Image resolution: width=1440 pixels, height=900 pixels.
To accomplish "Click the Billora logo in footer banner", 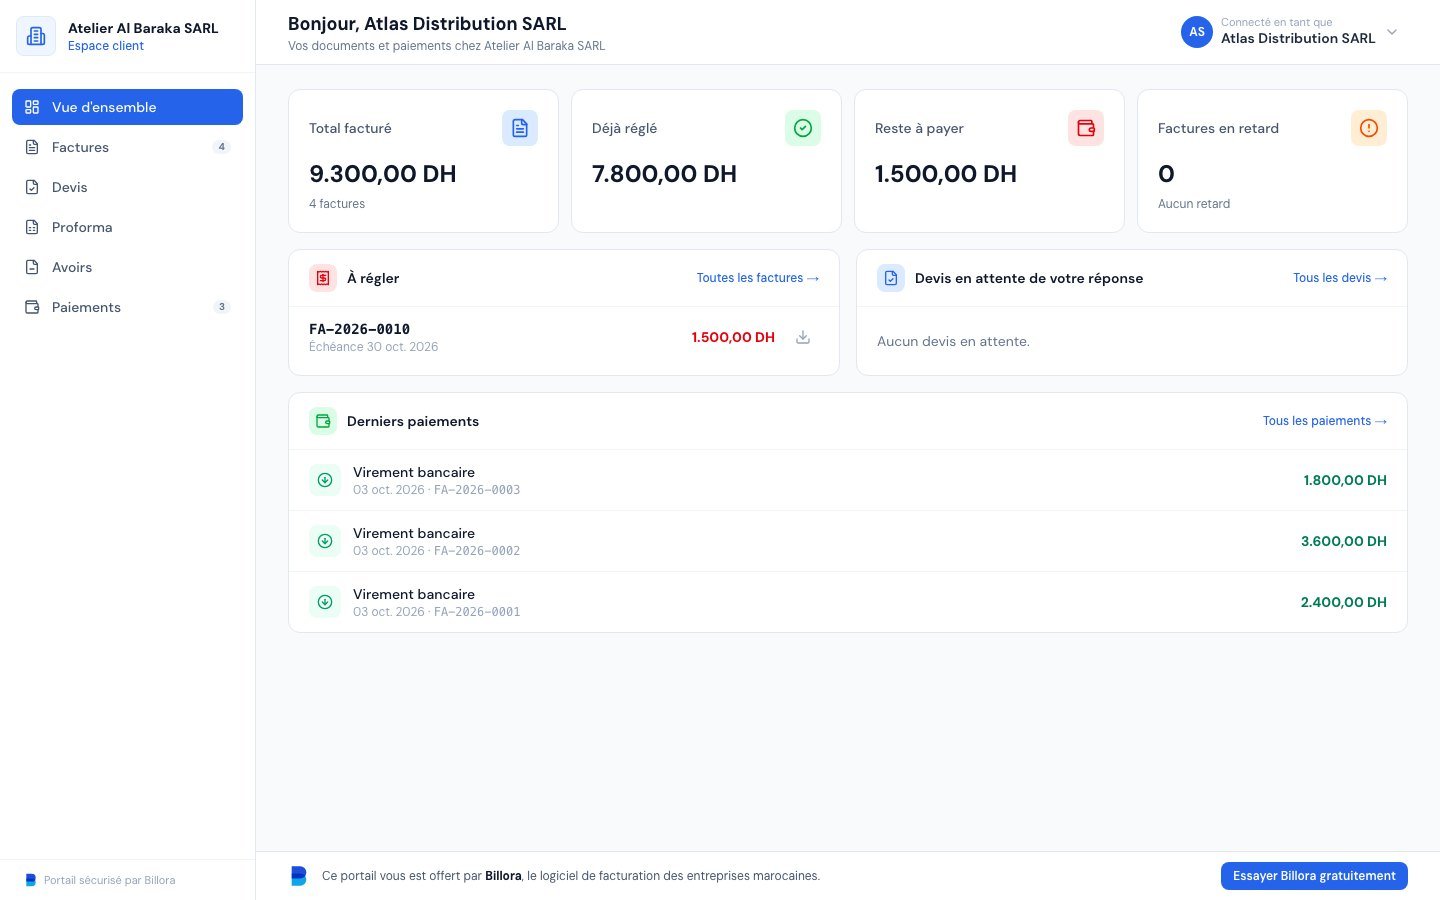I will click(x=298, y=876).
